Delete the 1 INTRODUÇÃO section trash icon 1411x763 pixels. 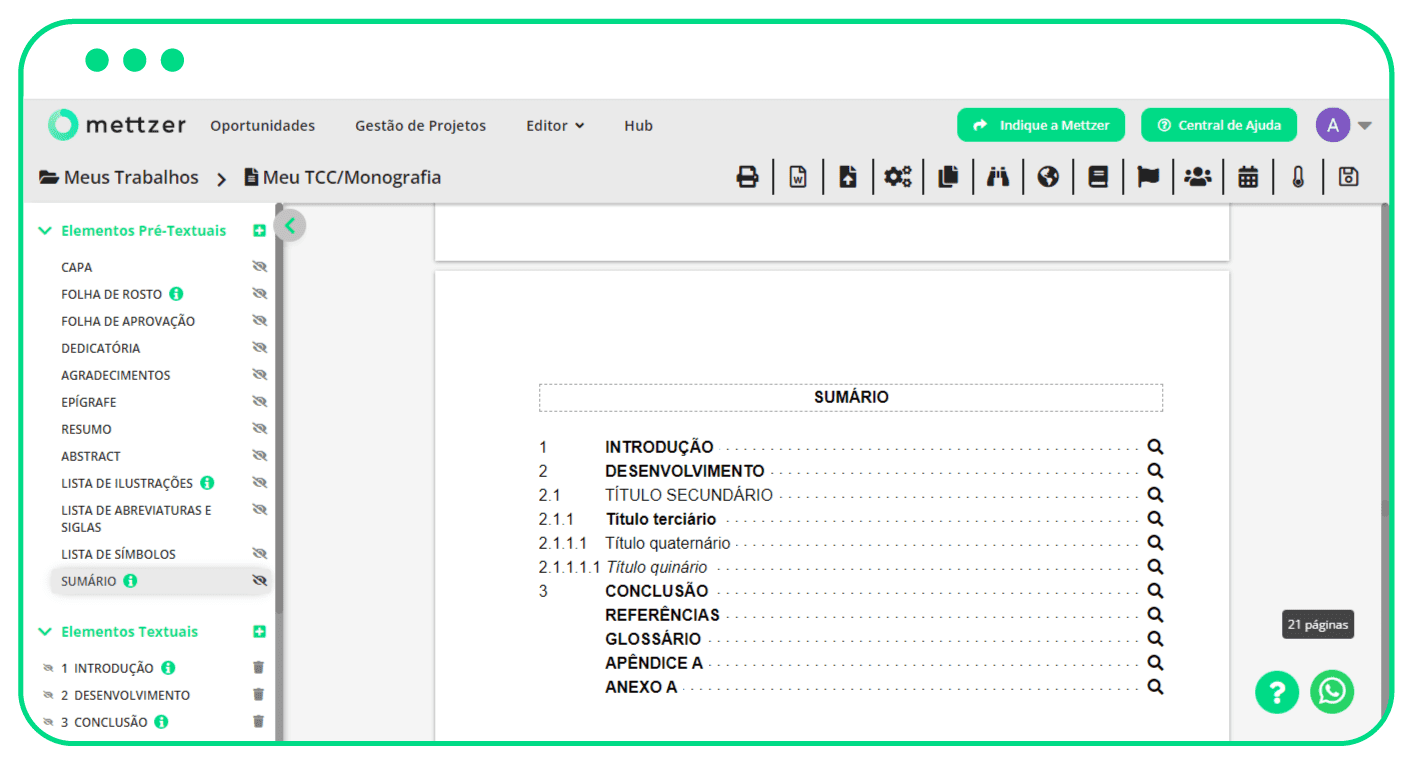(x=258, y=667)
